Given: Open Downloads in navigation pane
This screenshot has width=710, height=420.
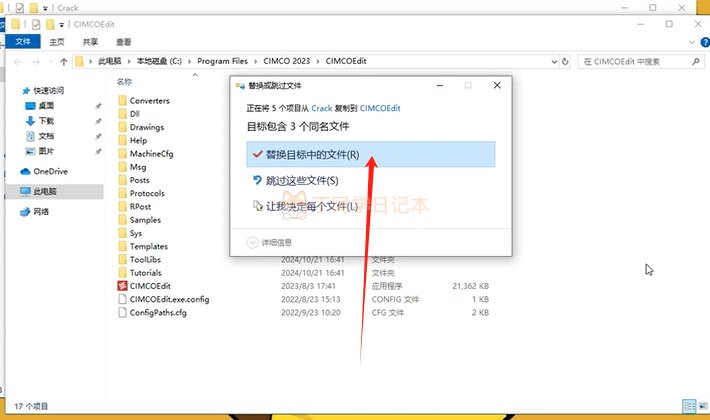Looking at the screenshot, I should [x=40, y=121].
